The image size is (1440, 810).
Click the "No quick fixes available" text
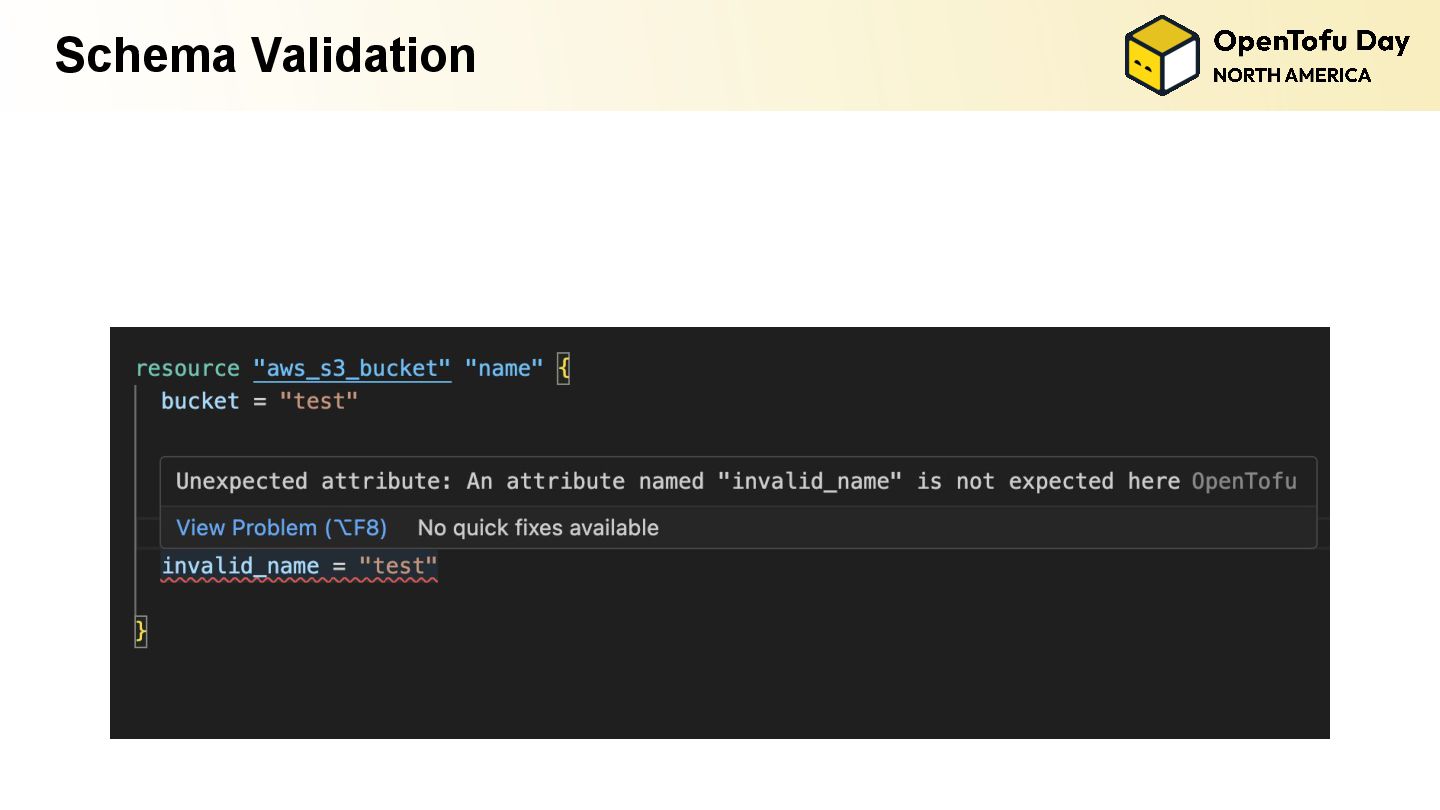point(538,528)
